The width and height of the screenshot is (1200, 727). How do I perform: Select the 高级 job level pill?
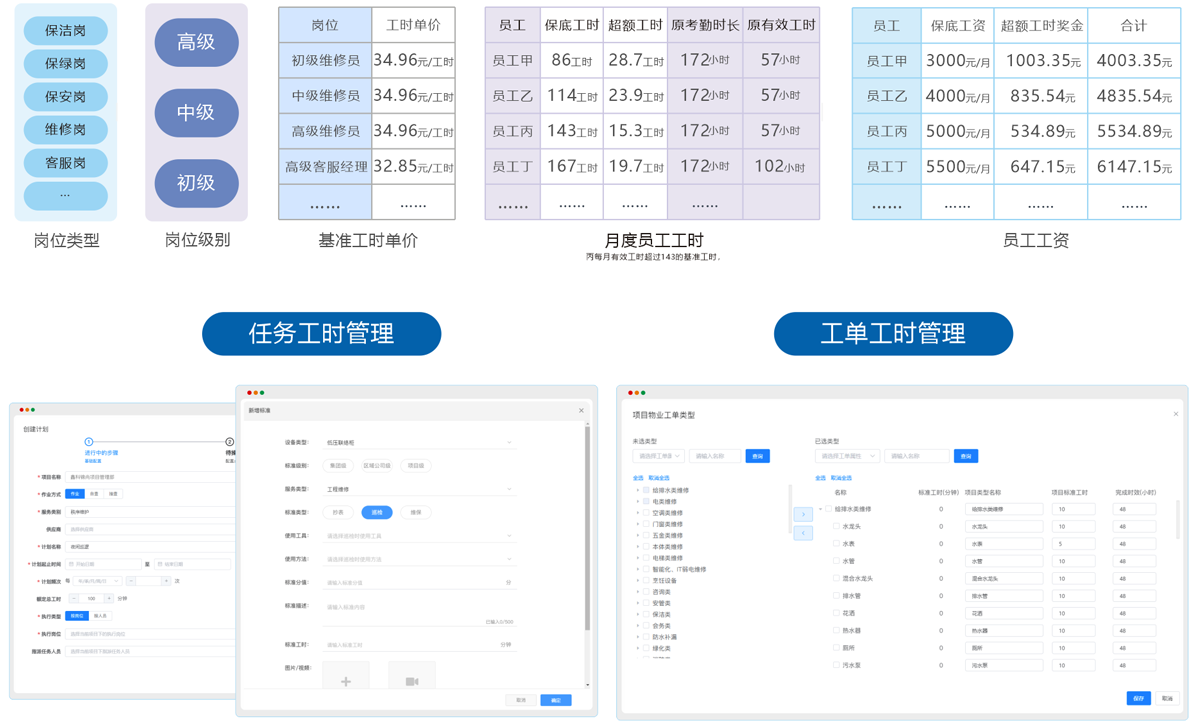pos(196,42)
